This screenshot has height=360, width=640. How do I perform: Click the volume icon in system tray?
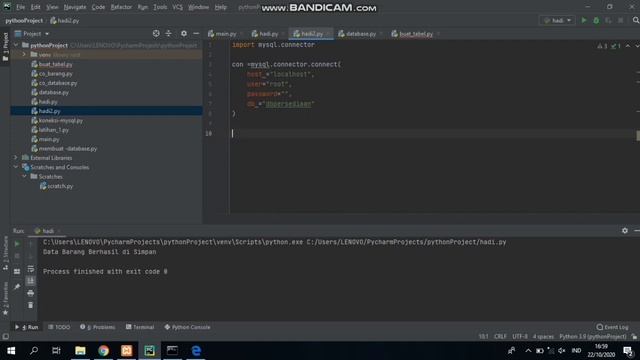pyautogui.click(x=562, y=351)
